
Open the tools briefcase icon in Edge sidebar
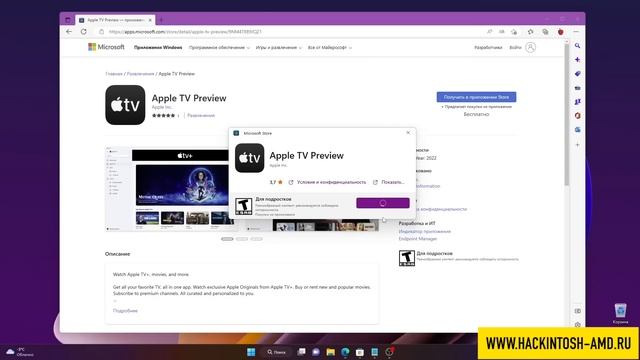[x=578, y=88]
